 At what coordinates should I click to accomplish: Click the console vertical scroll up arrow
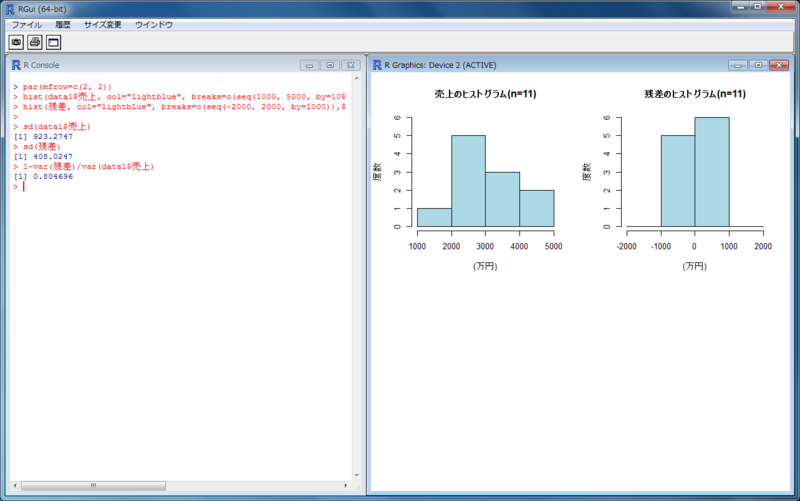(357, 79)
